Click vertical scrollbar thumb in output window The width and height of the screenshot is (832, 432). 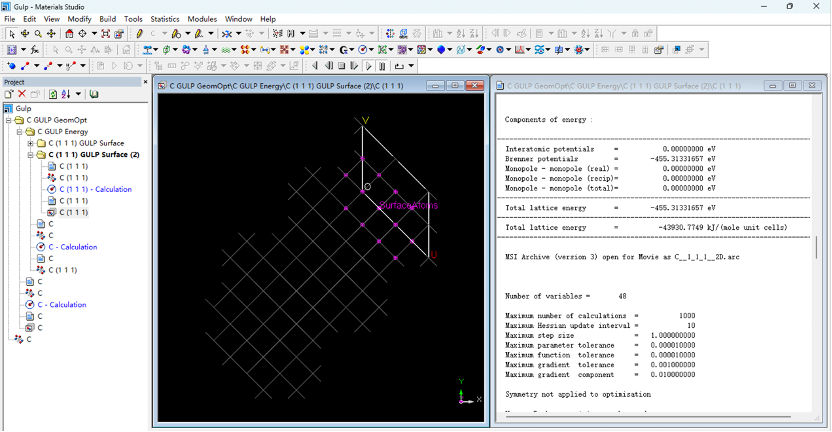coord(817,248)
